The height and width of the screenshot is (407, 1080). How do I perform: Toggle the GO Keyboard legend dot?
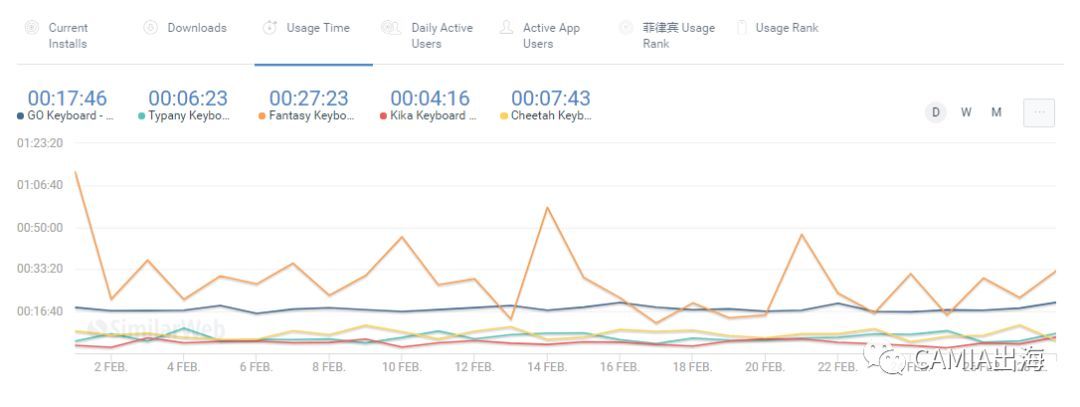click(x=21, y=116)
